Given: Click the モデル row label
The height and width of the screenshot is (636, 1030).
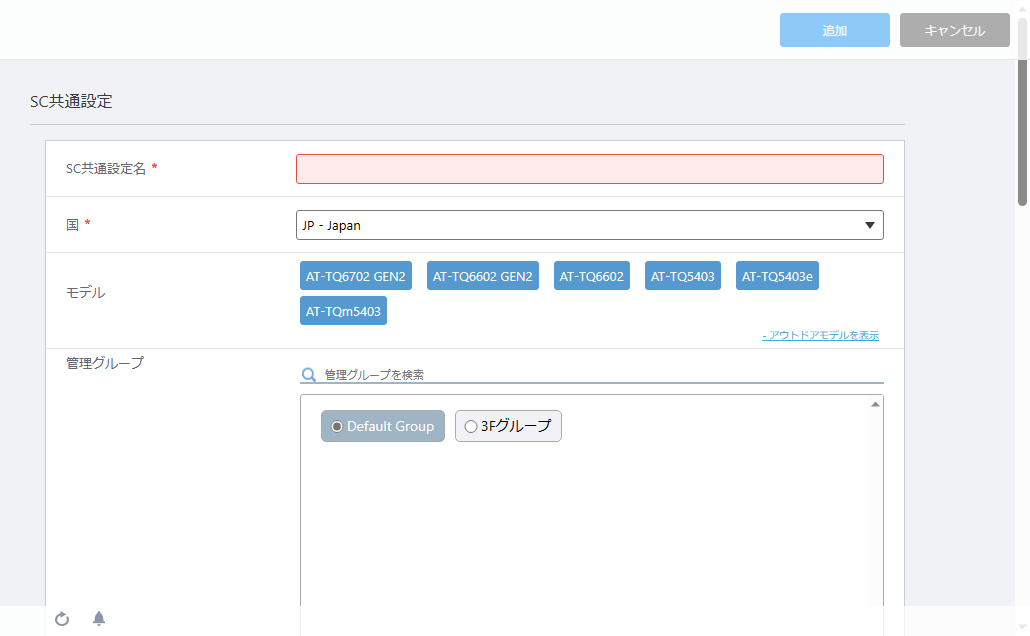Looking at the screenshot, I should click(85, 292).
